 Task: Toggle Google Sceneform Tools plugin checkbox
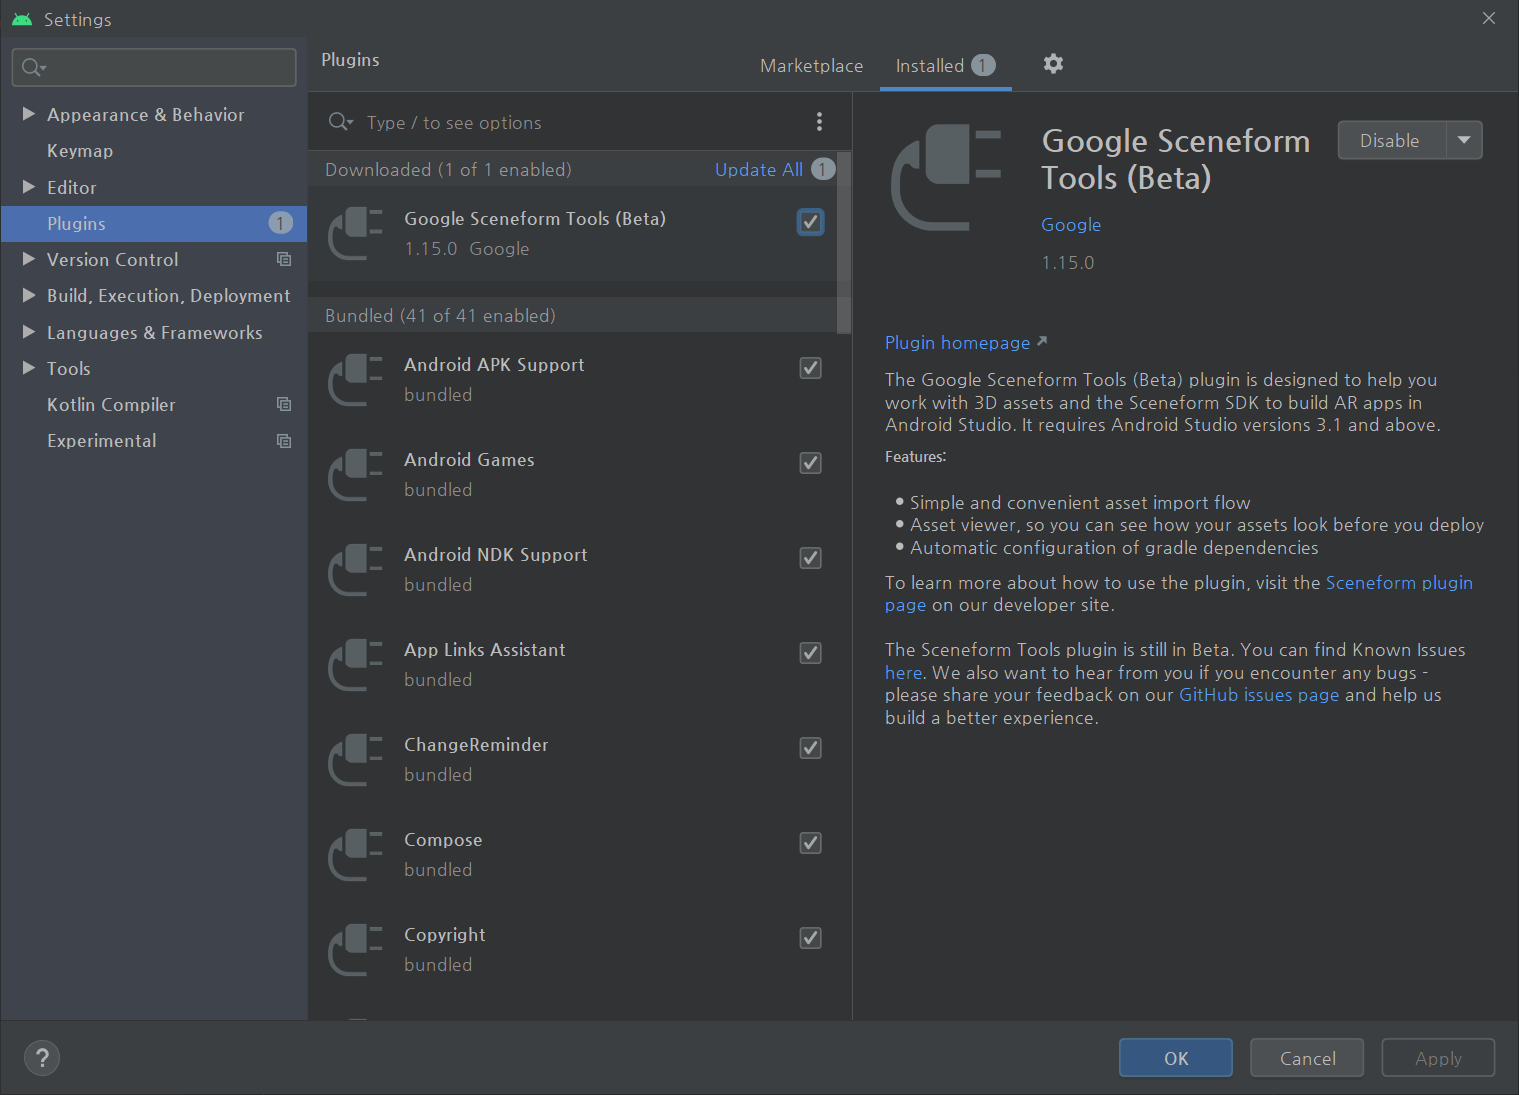811,222
